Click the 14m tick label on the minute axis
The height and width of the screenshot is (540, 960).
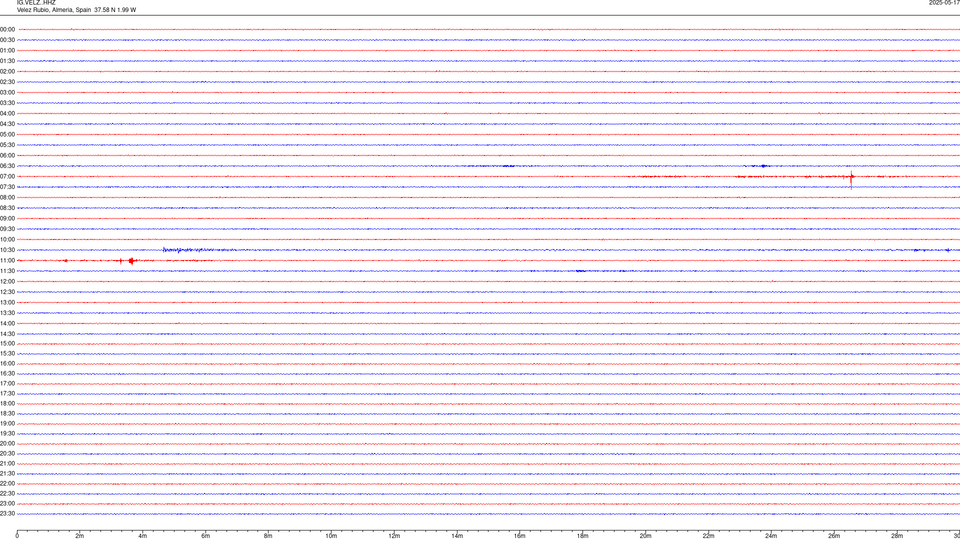[x=457, y=536]
